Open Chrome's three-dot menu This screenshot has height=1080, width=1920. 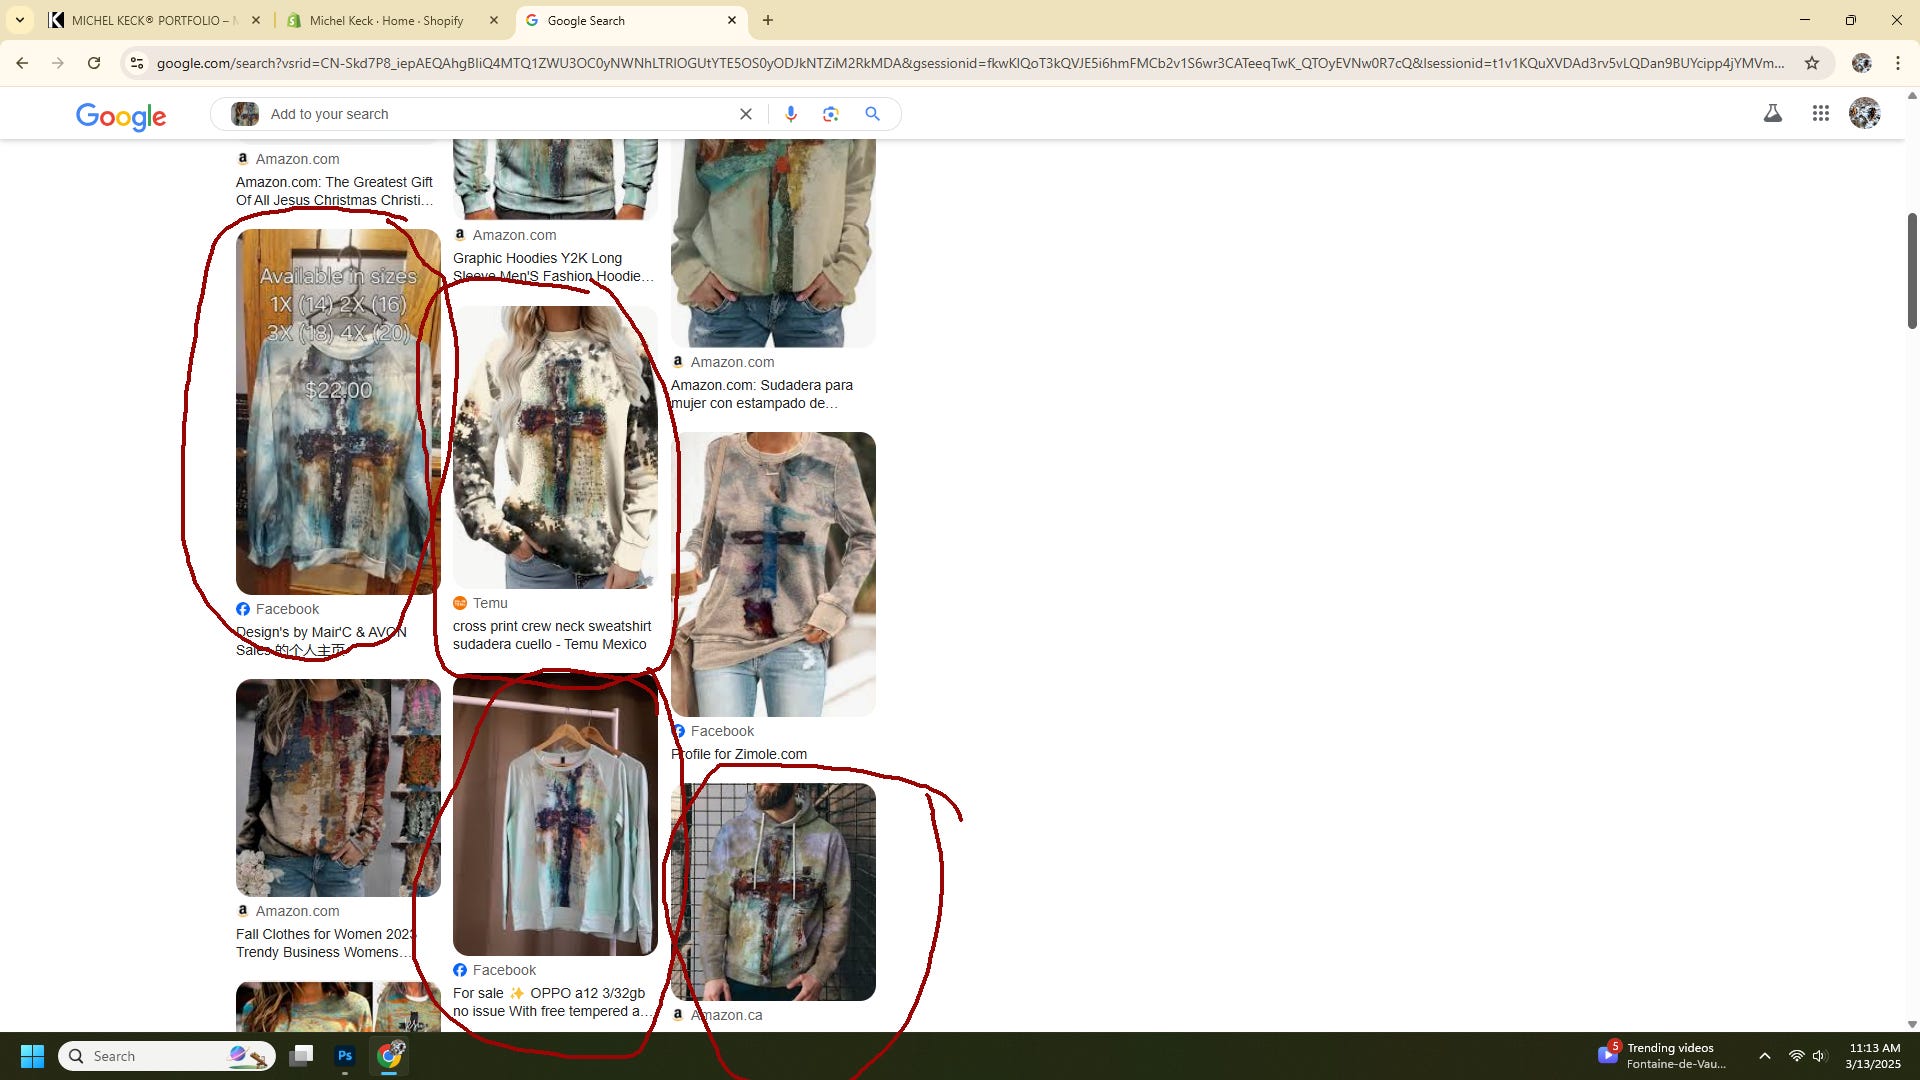tap(1897, 63)
